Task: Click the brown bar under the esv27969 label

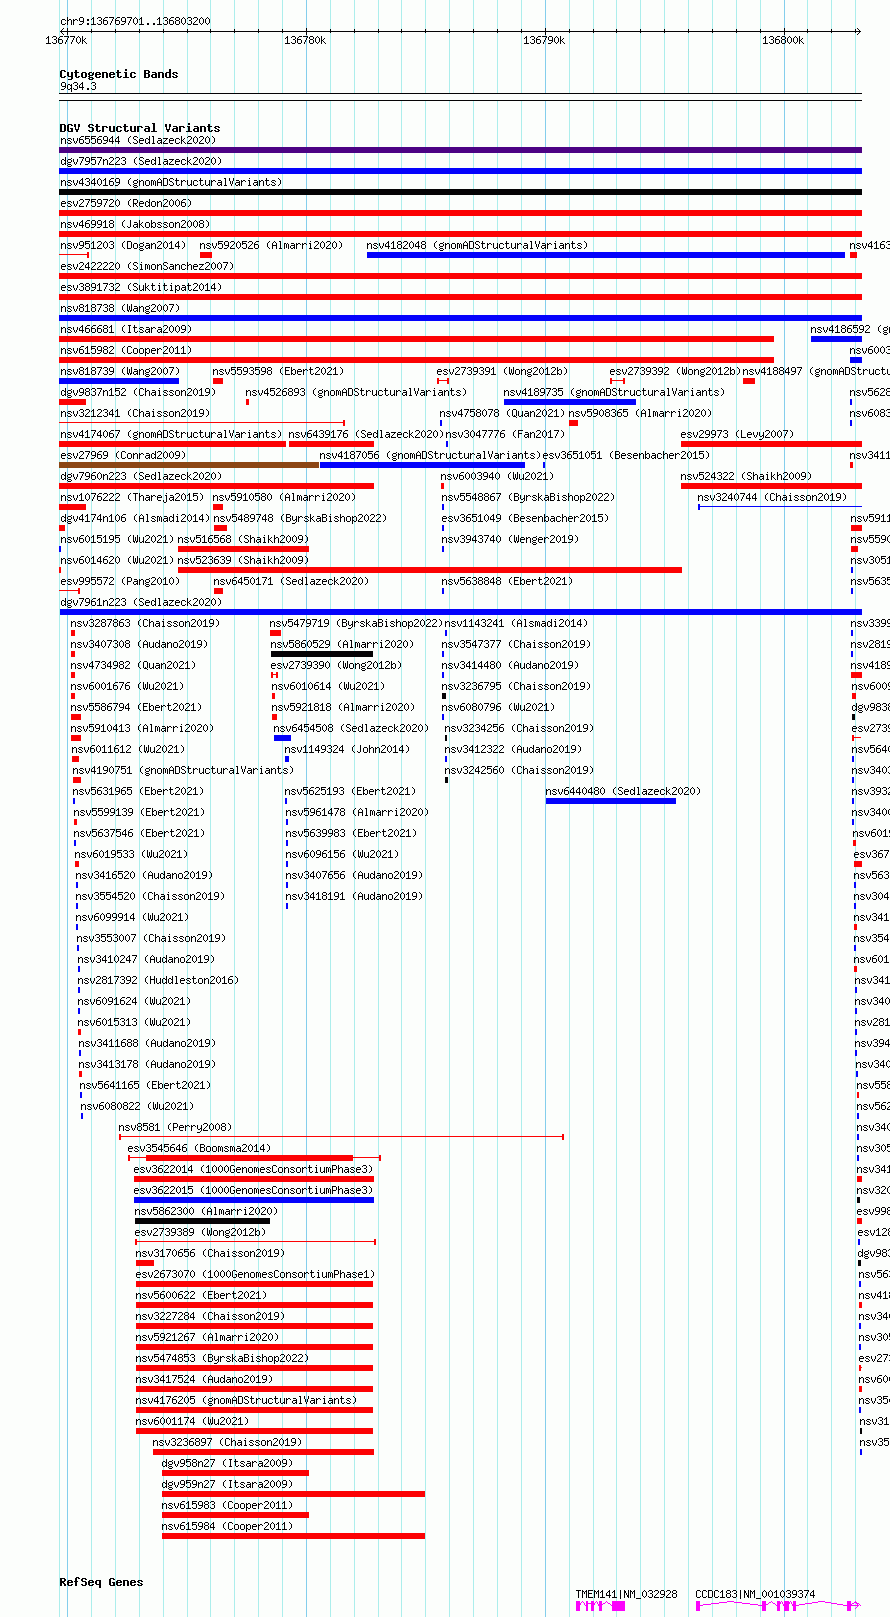Action: pos(189,465)
